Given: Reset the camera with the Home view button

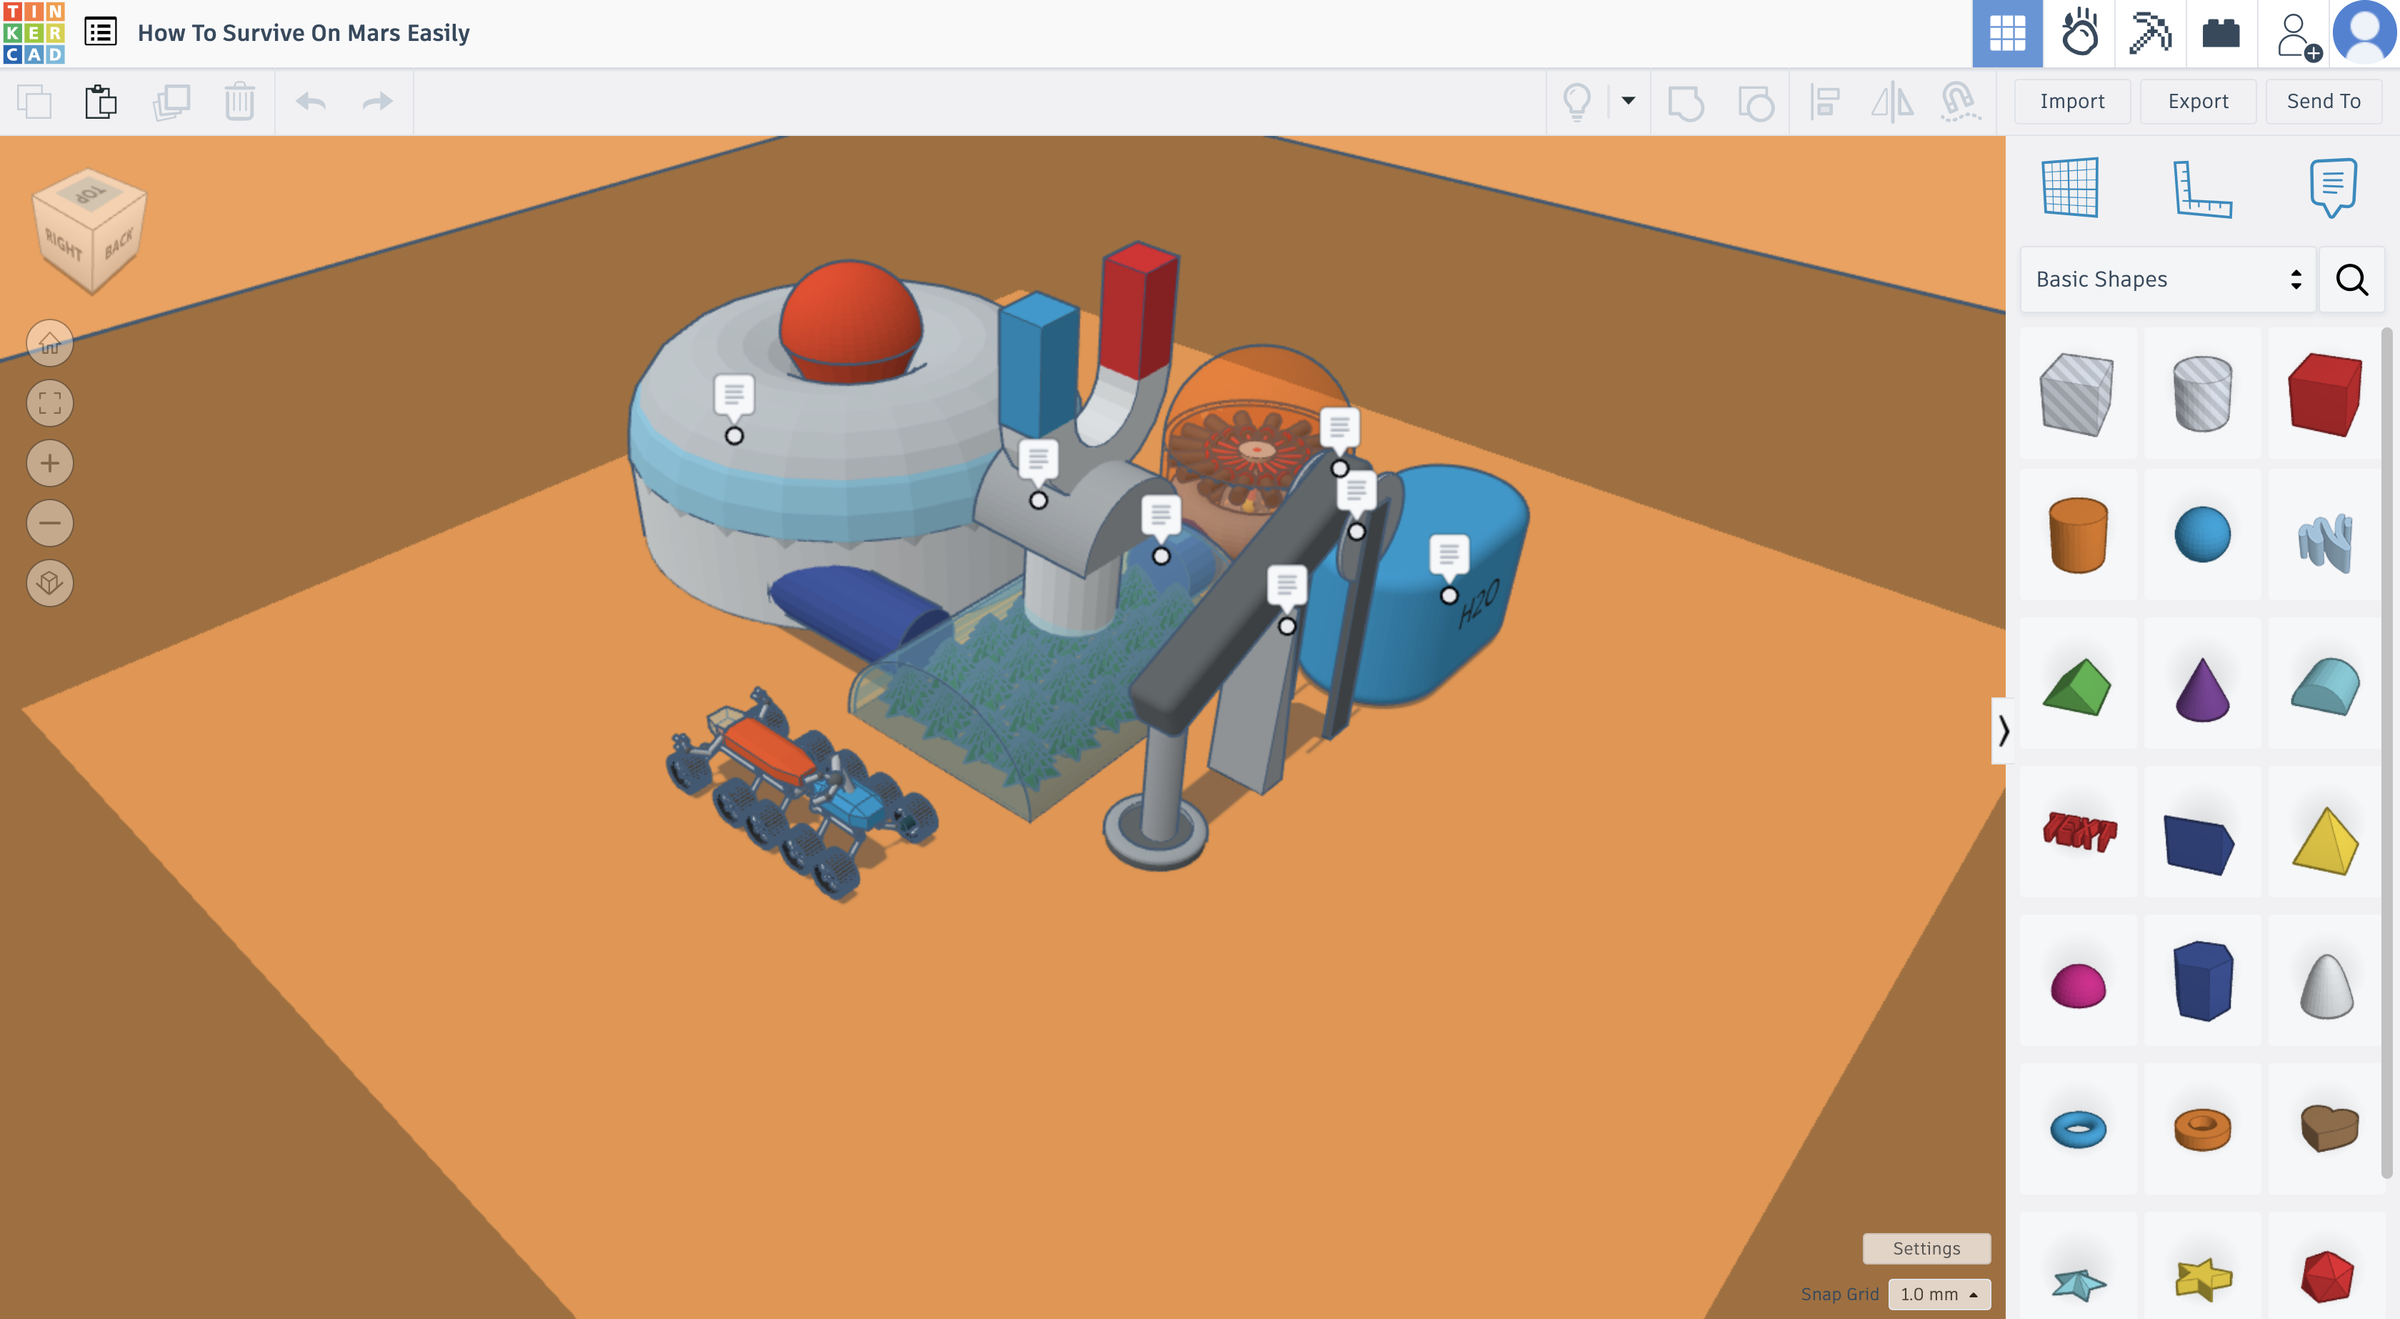Looking at the screenshot, I should coord(49,342).
